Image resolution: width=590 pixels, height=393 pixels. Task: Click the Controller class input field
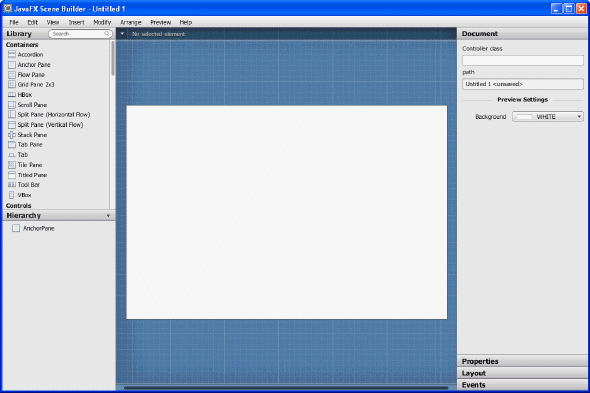(523, 60)
